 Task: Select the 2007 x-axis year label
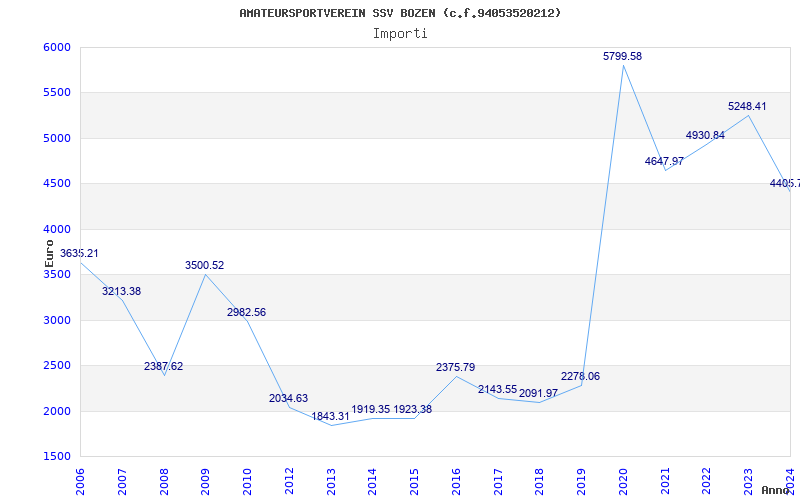(x=122, y=481)
